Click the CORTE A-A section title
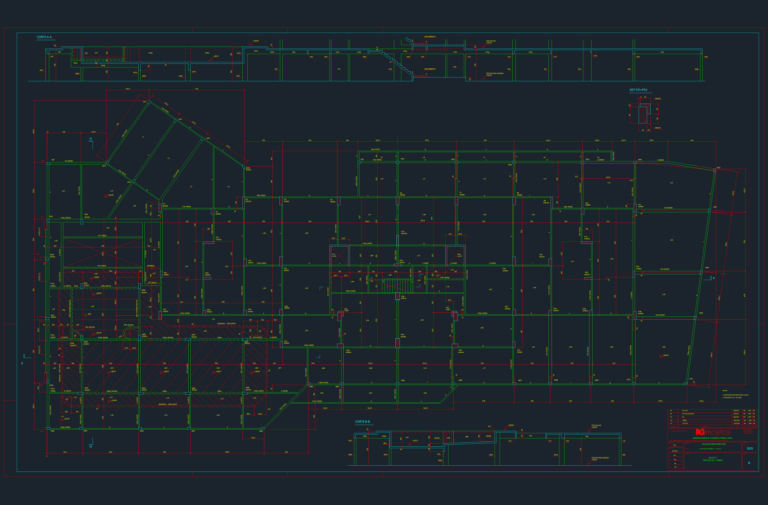The image size is (768, 505). tap(44, 37)
